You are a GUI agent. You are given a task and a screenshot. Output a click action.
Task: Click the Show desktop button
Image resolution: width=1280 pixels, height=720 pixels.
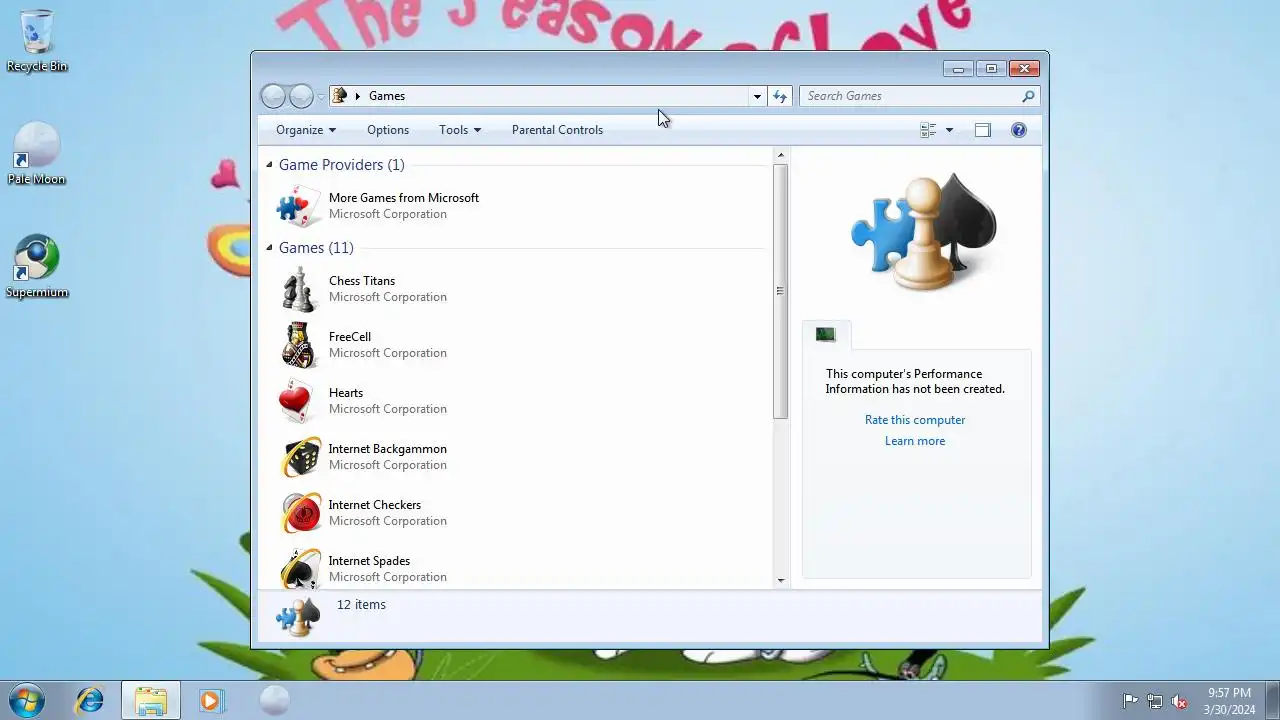coord(1272,700)
